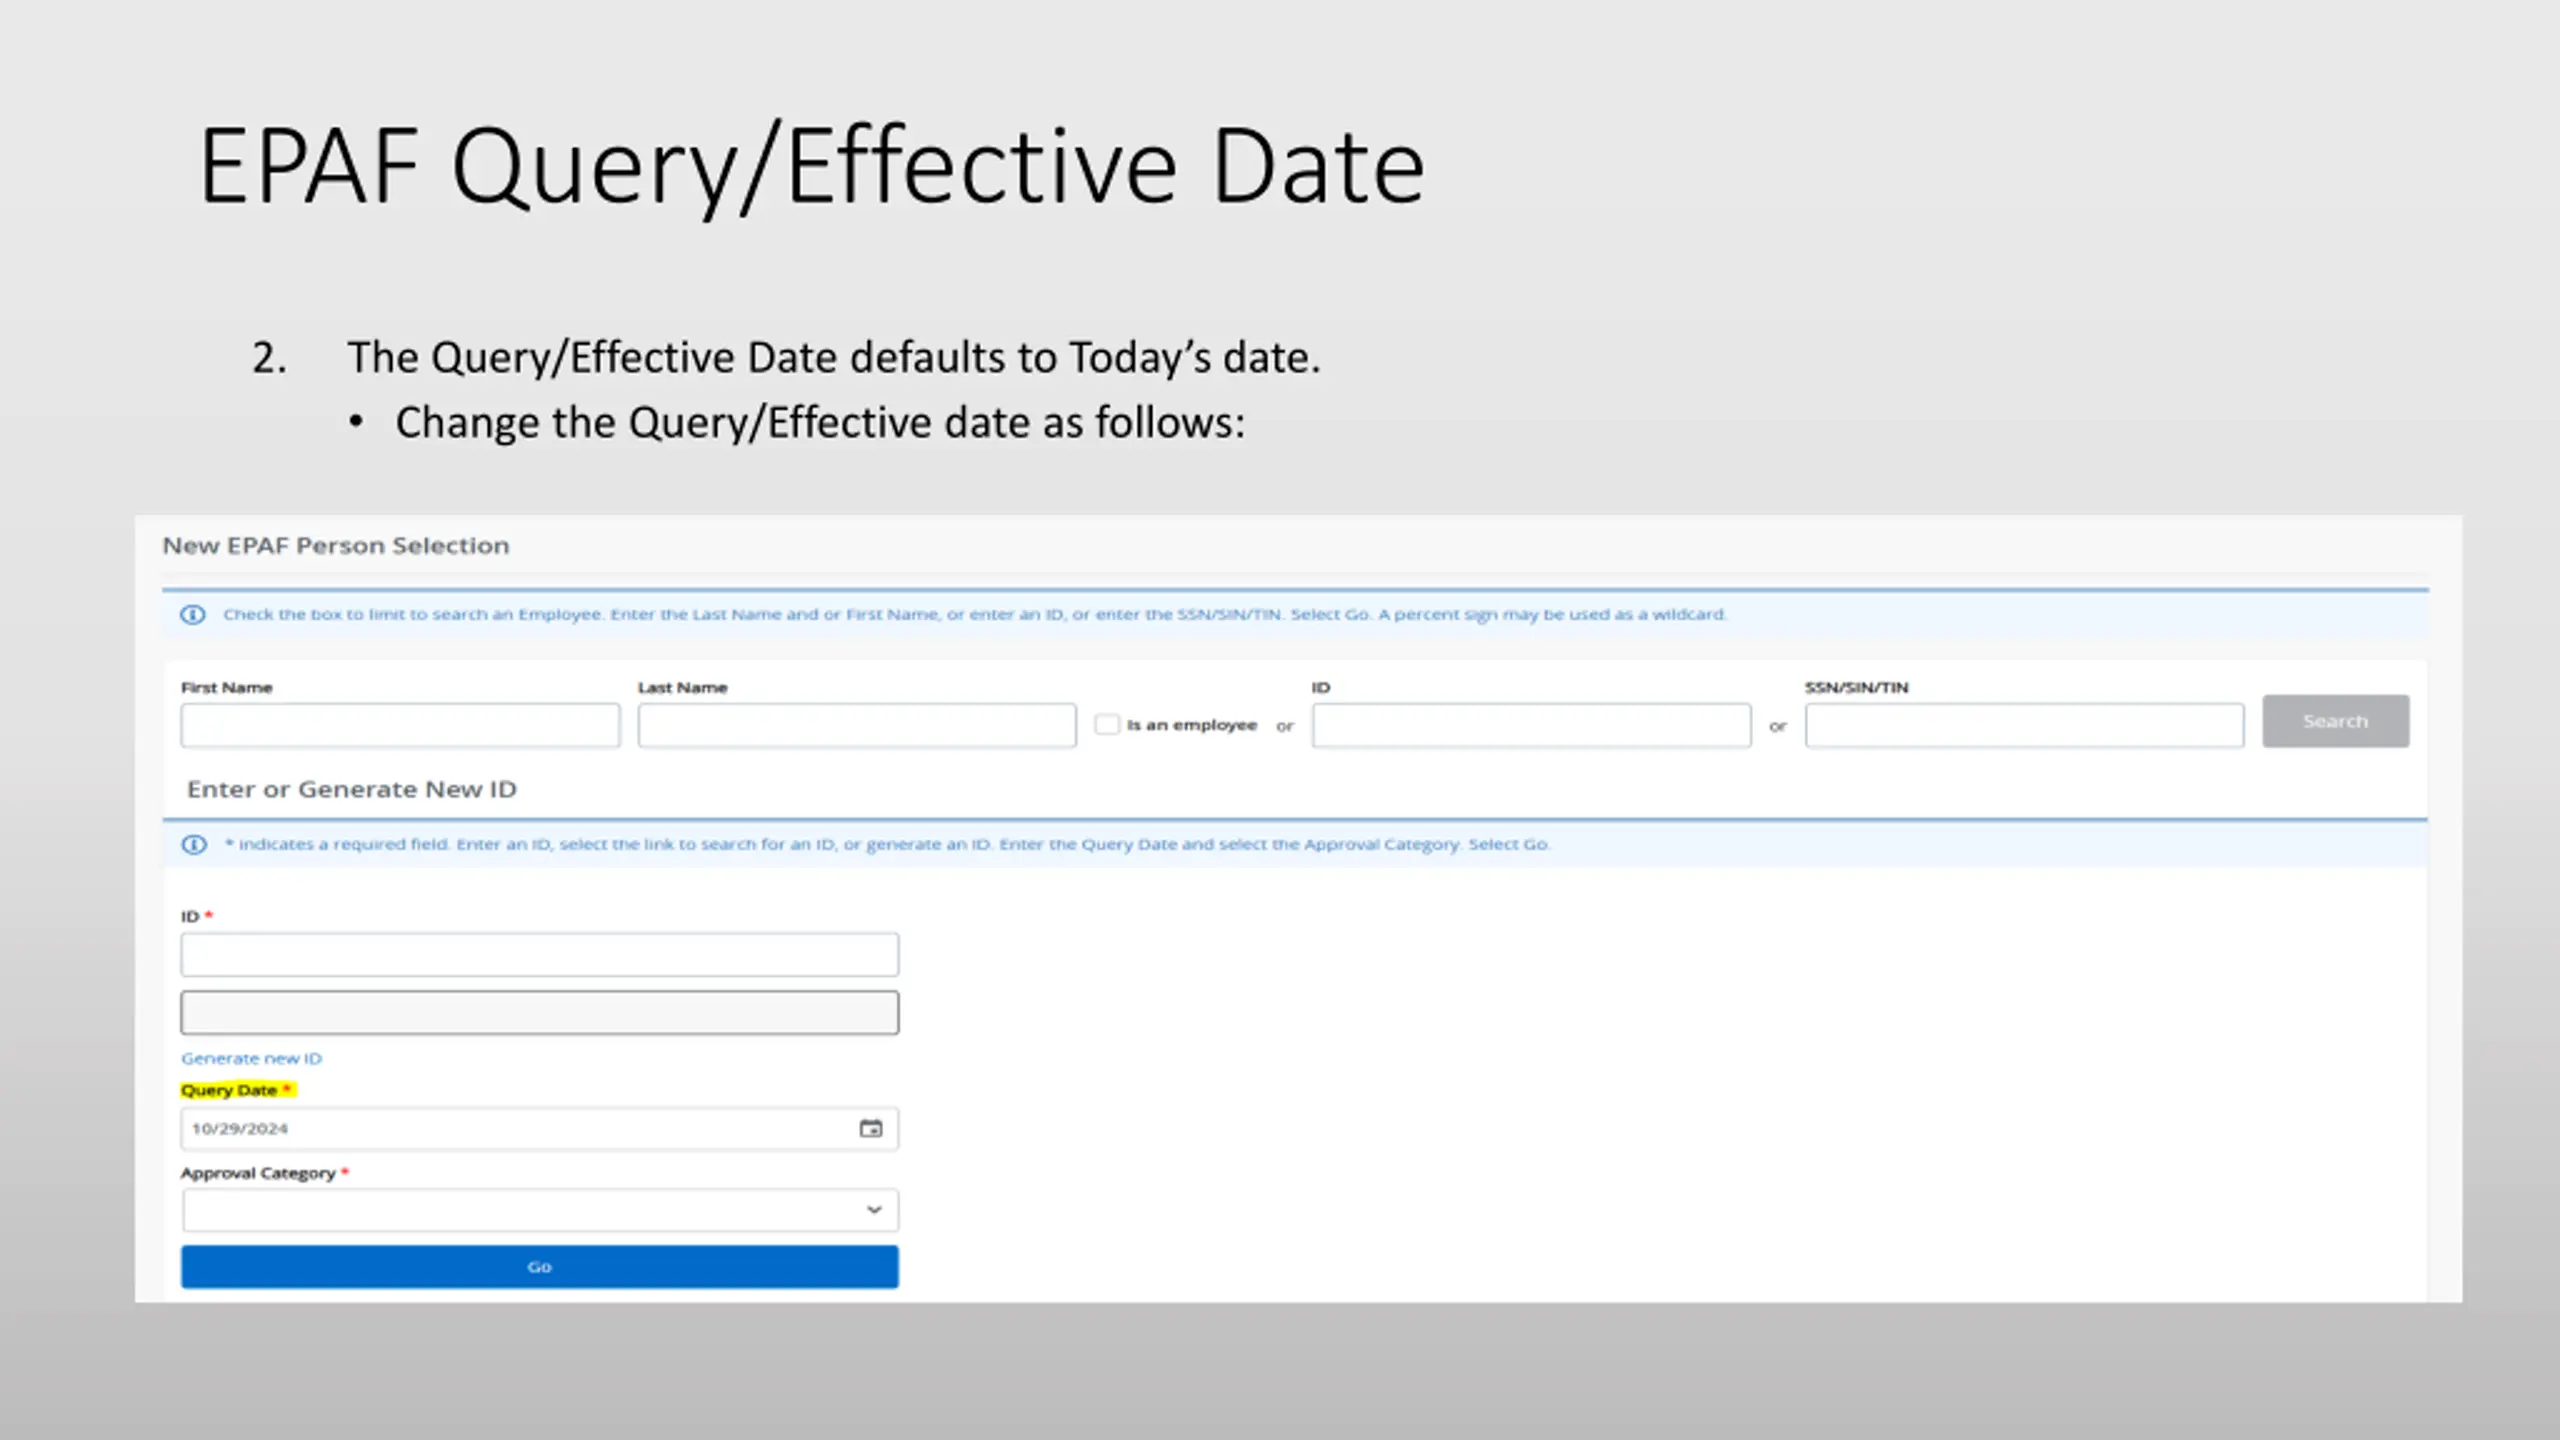
Task: Click the Search button
Action: click(2336, 721)
